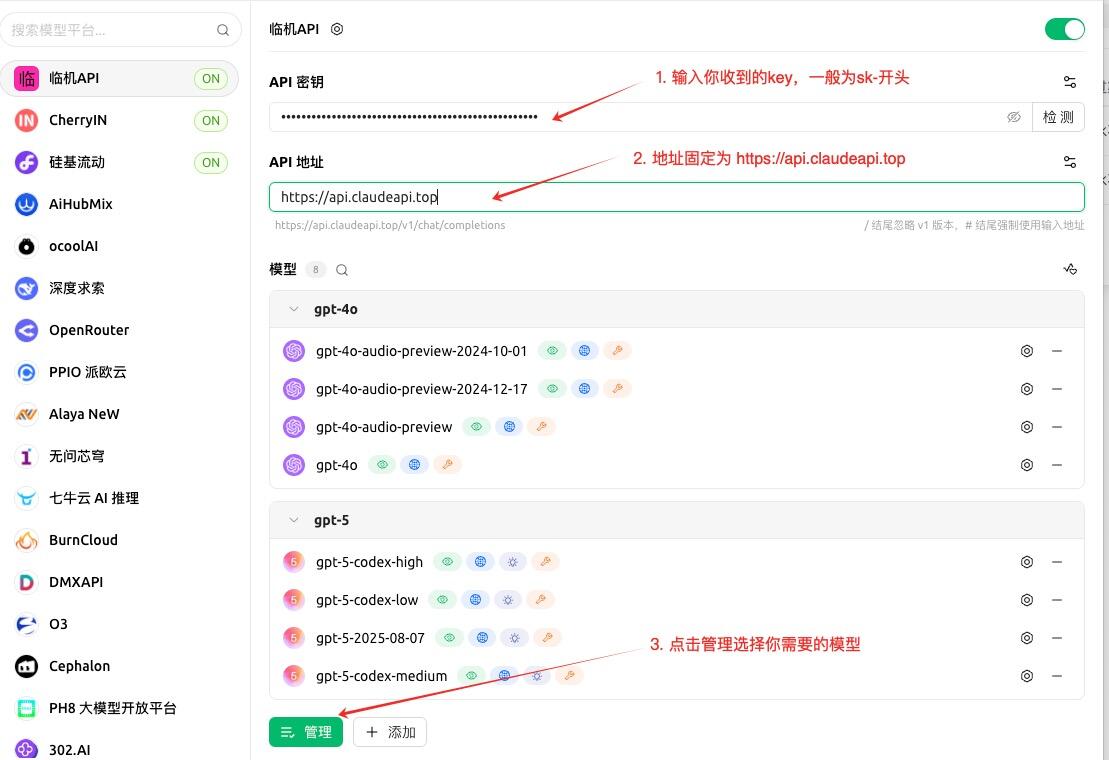Viewport: 1109px width, 760px height.
Task: Remove the gpt-4o model row
Action: pyautogui.click(x=1057, y=465)
